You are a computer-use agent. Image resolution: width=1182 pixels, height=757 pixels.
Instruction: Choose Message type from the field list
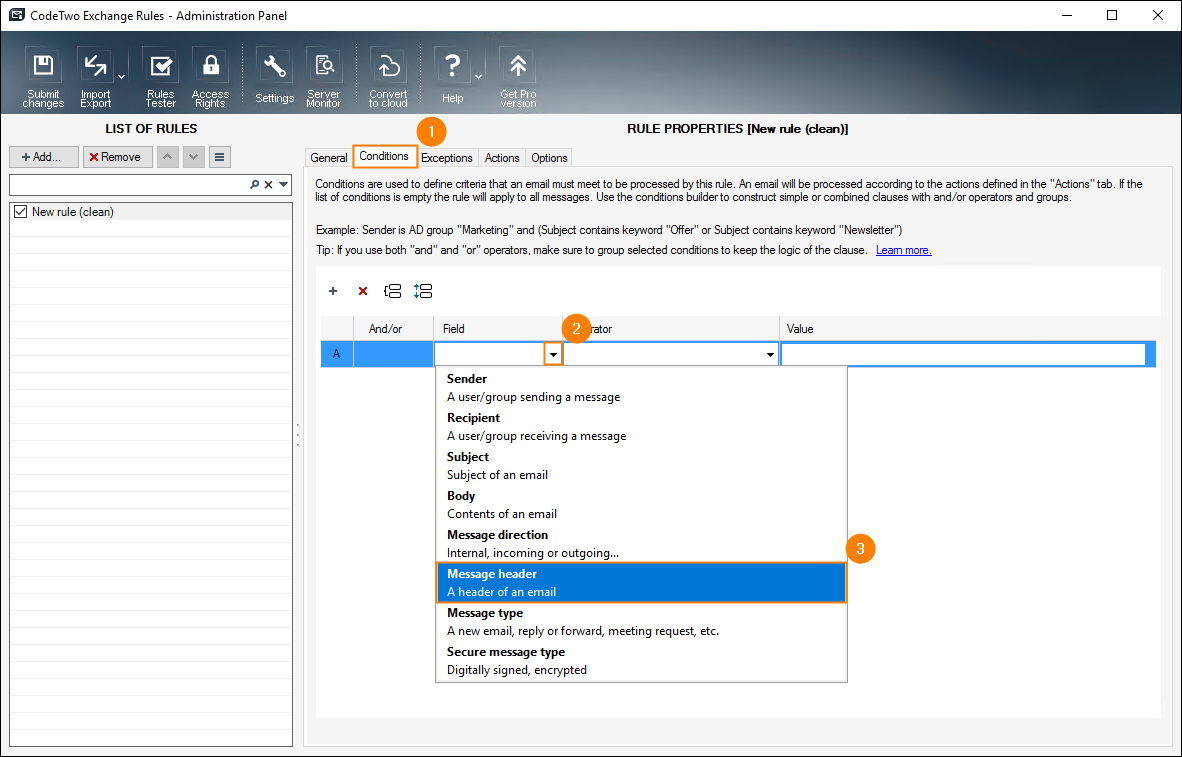point(642,622)
